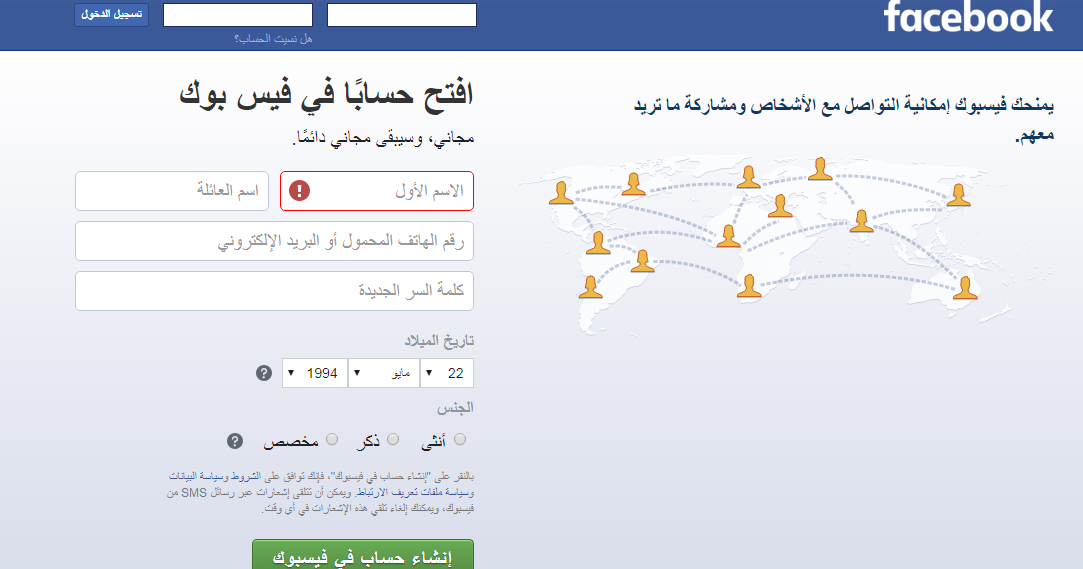
Task: Open the birth year dropdown showing 1994
Action: coord(315,373)
